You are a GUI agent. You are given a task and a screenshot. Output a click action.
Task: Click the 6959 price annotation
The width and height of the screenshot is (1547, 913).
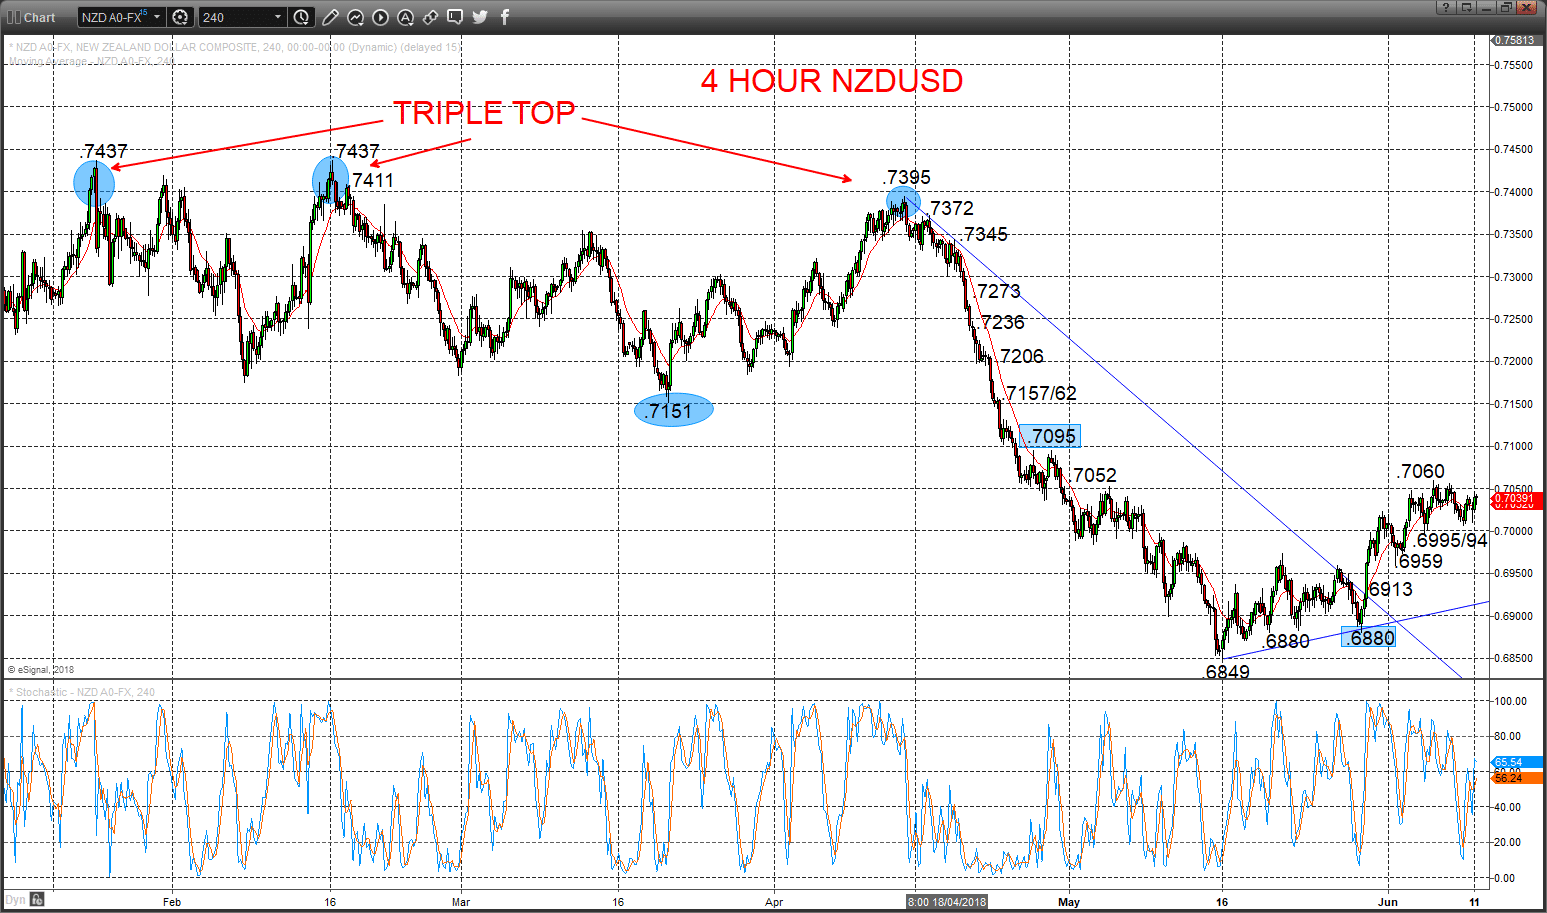pyautogui.click(x=1420, y=561)
